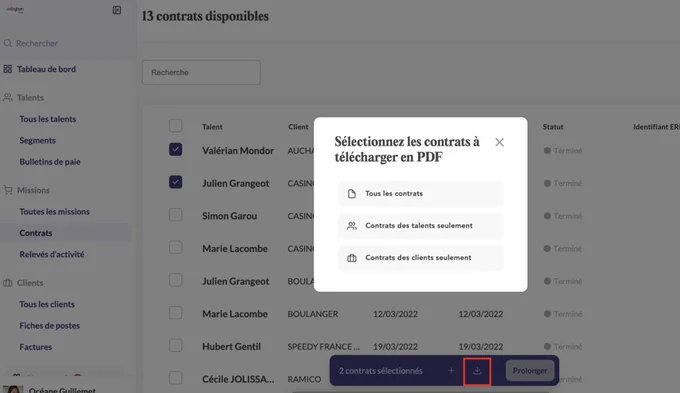This screenshot has width=680, height=393.
Task: Open Tableau de bord menu item
Action: (x=46, y=69)
